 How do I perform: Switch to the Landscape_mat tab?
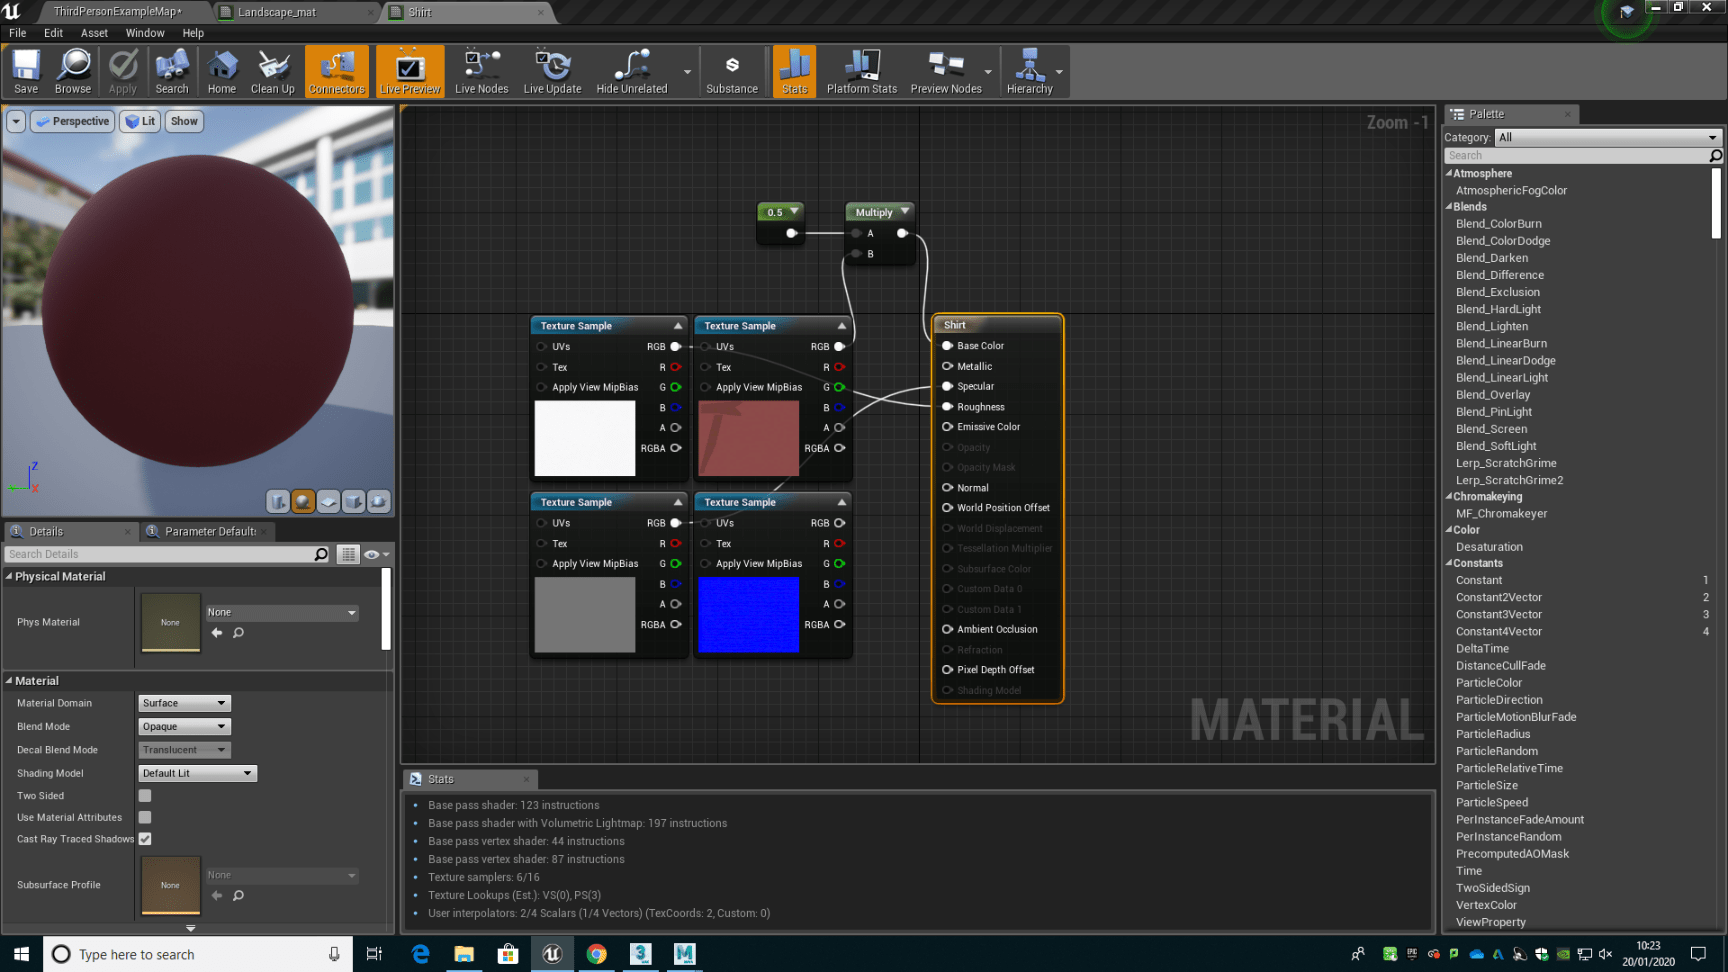point(277,12)
